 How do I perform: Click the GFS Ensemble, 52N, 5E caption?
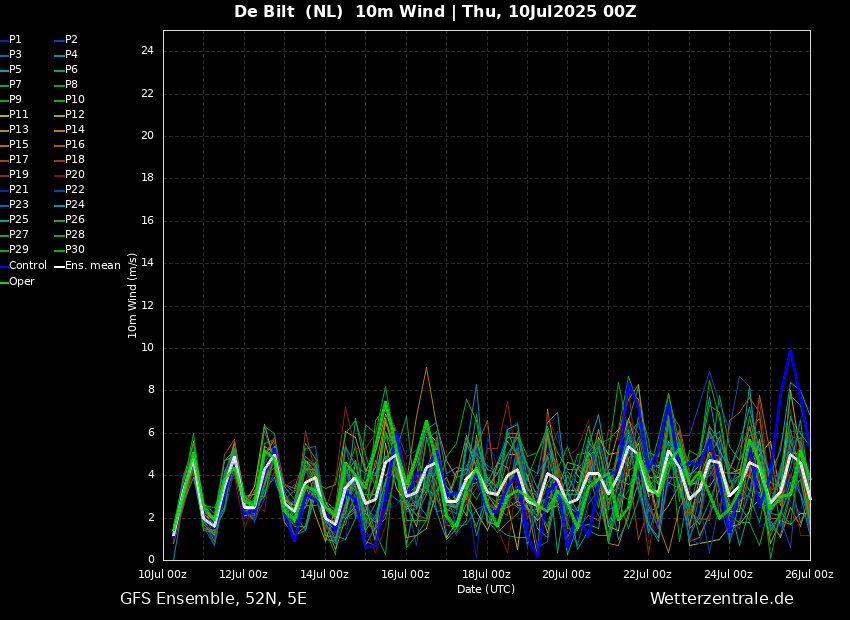pyautogui.click(x=213, y=599)
